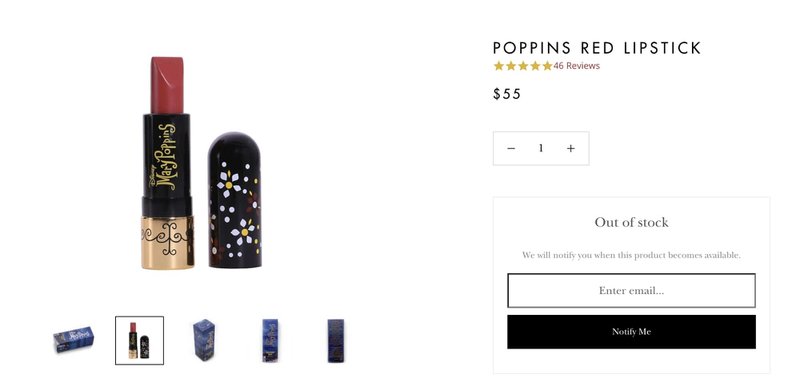800x379 pixels.
Task: Click the Notify Me button
Action: point(631,332)
